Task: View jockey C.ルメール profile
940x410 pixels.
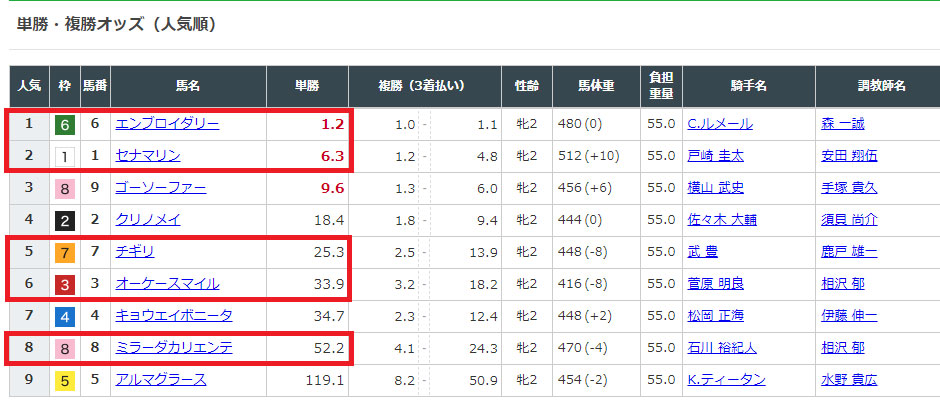Action: pyautogui.click(x=720, y=124)
